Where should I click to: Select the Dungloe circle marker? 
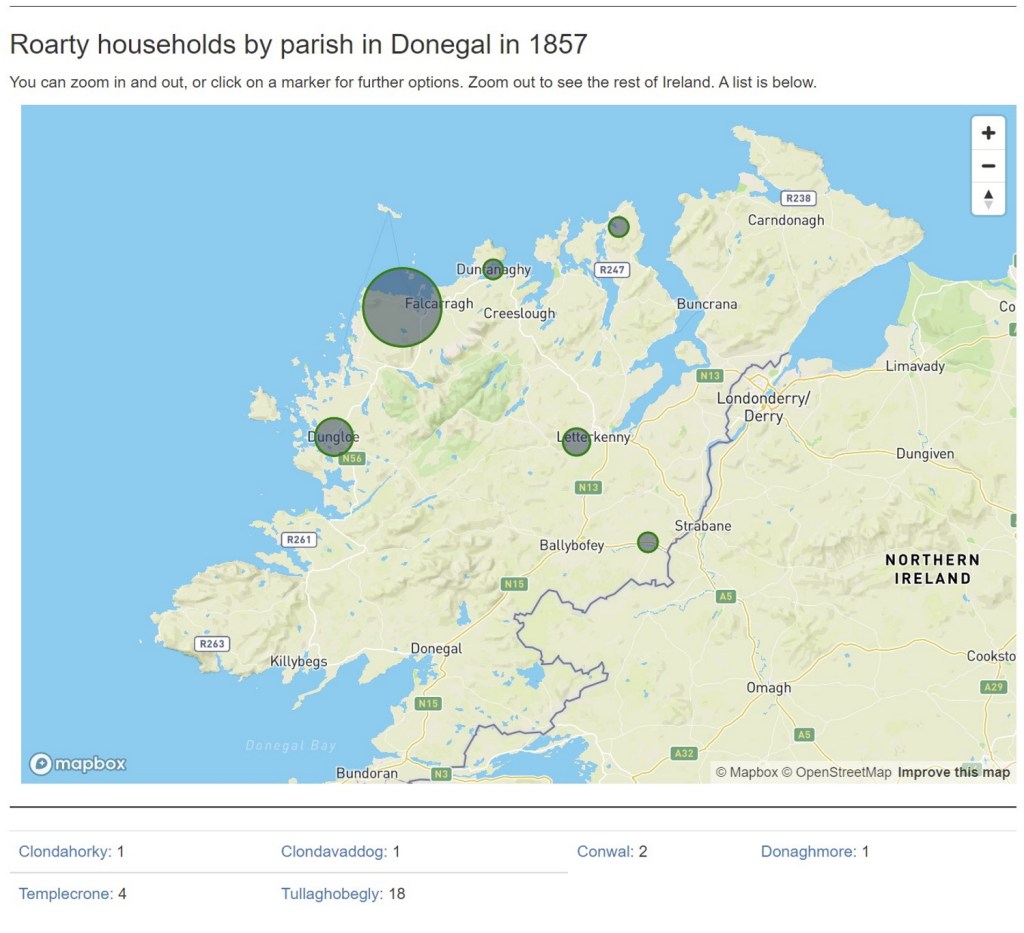point(334,437)
